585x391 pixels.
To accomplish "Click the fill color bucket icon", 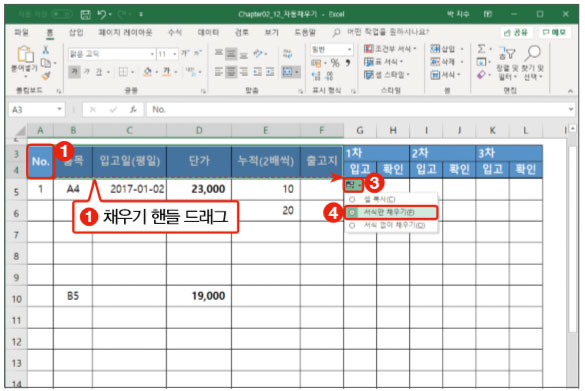I will click(148, 71).
